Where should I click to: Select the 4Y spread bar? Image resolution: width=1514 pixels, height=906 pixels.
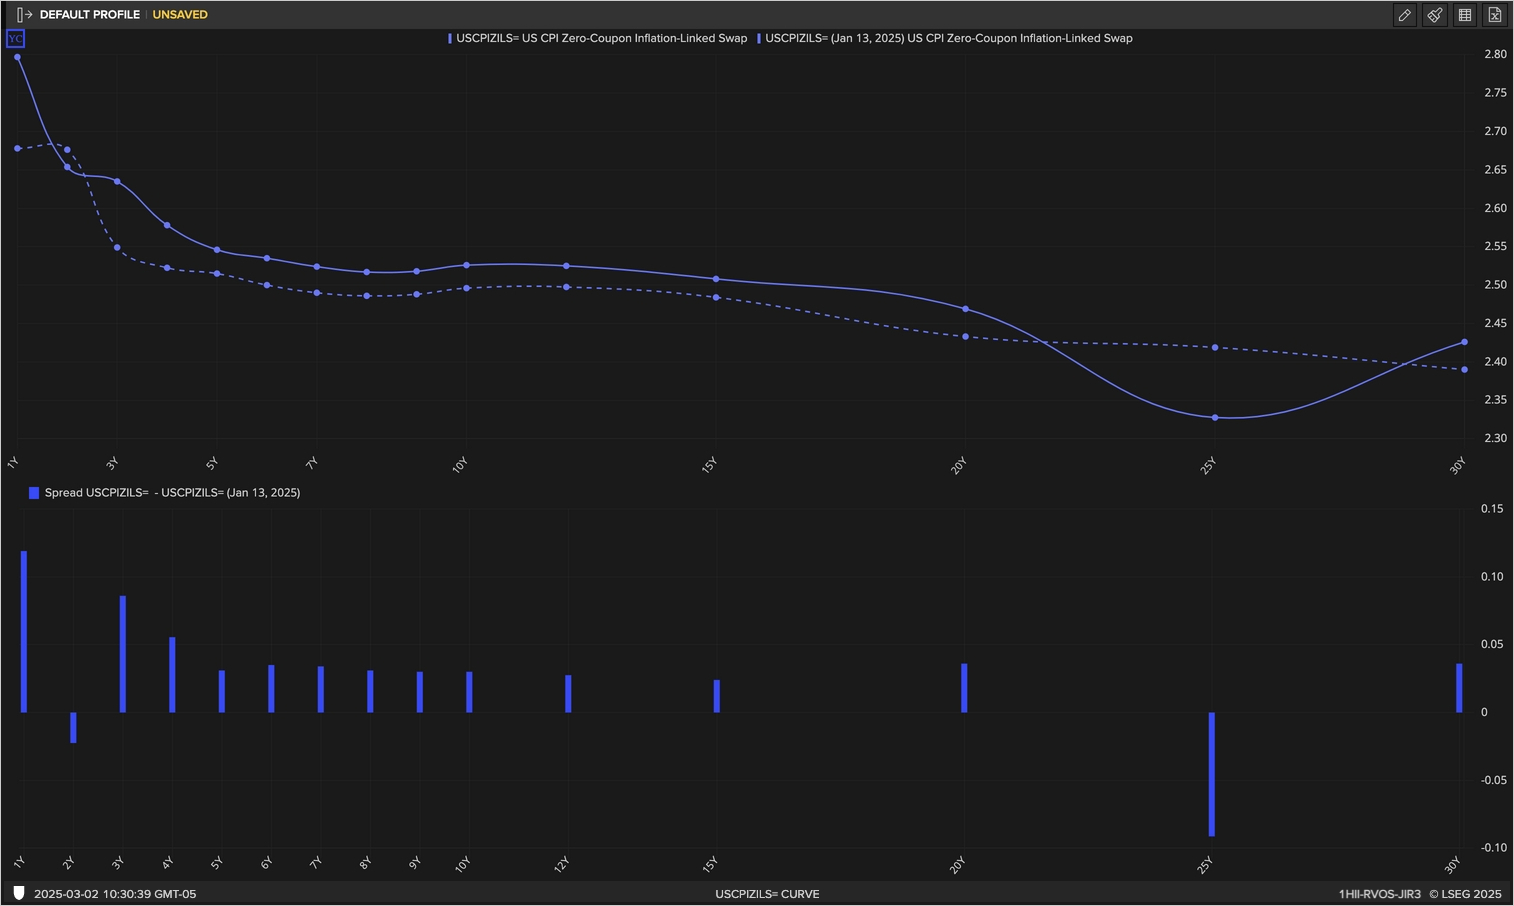point(172,675)
